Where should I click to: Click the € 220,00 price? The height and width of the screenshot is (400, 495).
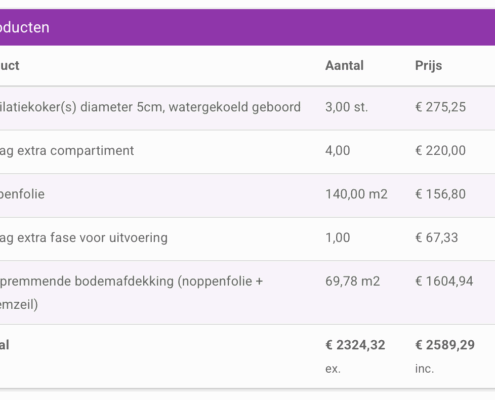pos(440,151)
